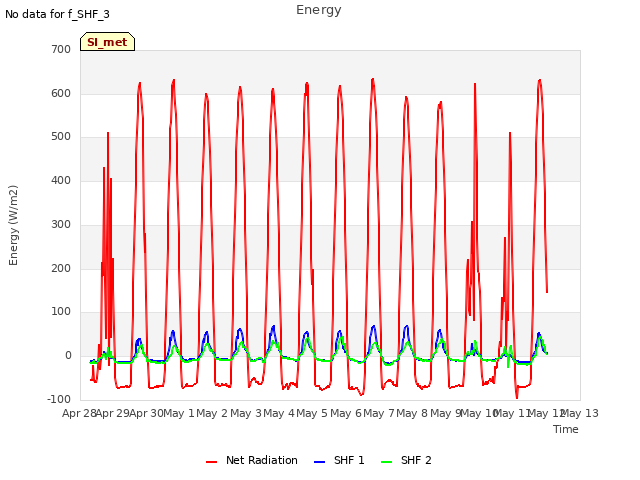This screenshot has width=640, height=480.
Task: Click the May 2 x-axis date label
Action: tap(212, 413)
